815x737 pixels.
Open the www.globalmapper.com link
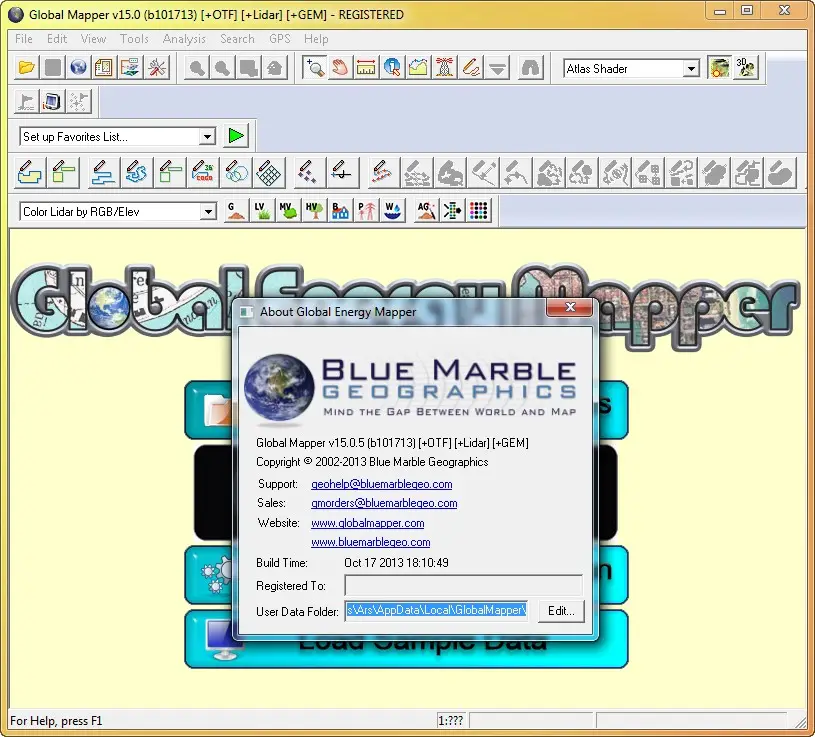pyautogui.click(x=367, y=523)
